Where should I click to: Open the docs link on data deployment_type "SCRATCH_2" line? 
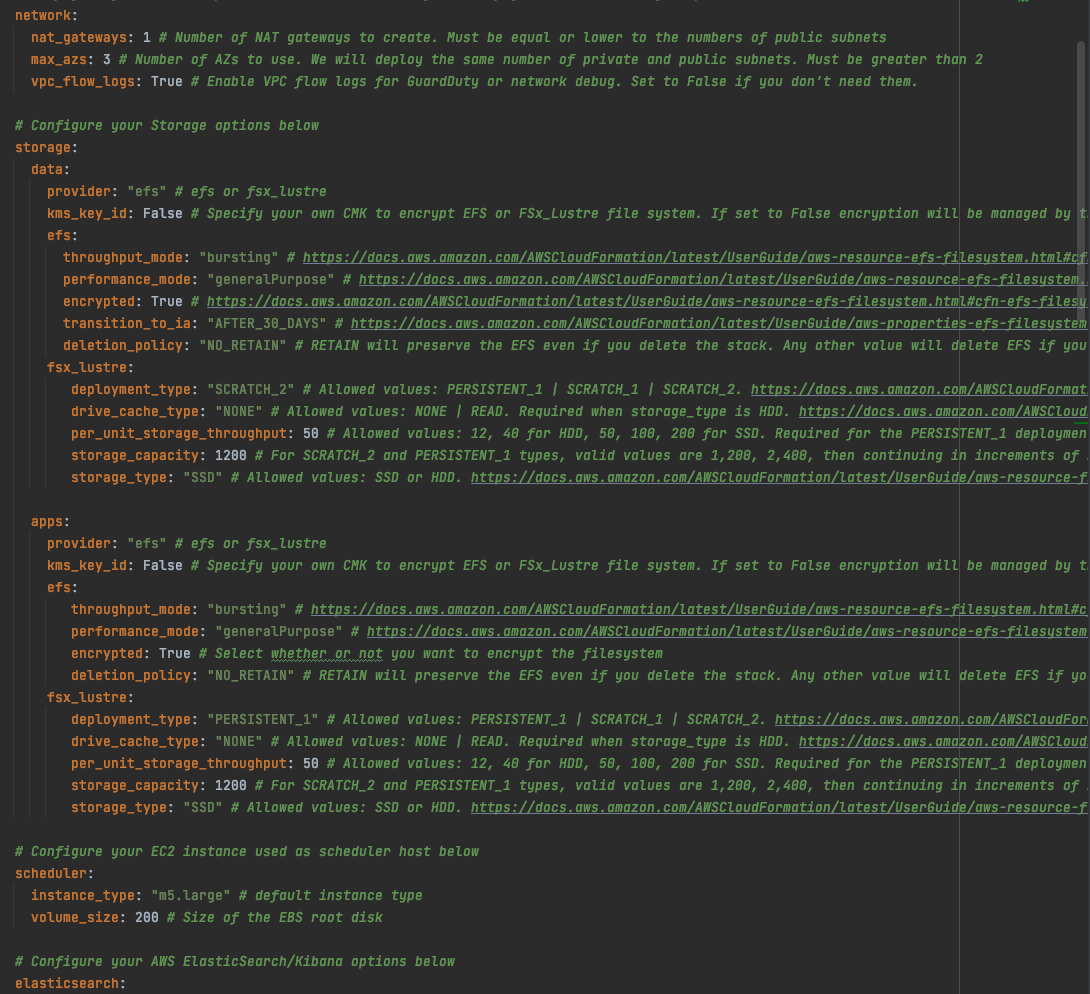pyautogui.click(x=918, y=389)
